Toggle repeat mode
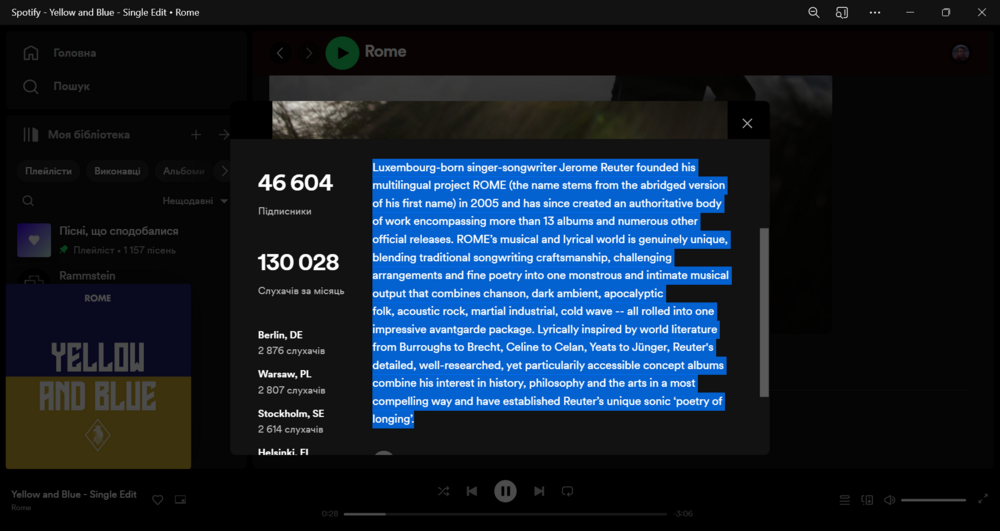 pyautogui.click(x=568, y=491)
